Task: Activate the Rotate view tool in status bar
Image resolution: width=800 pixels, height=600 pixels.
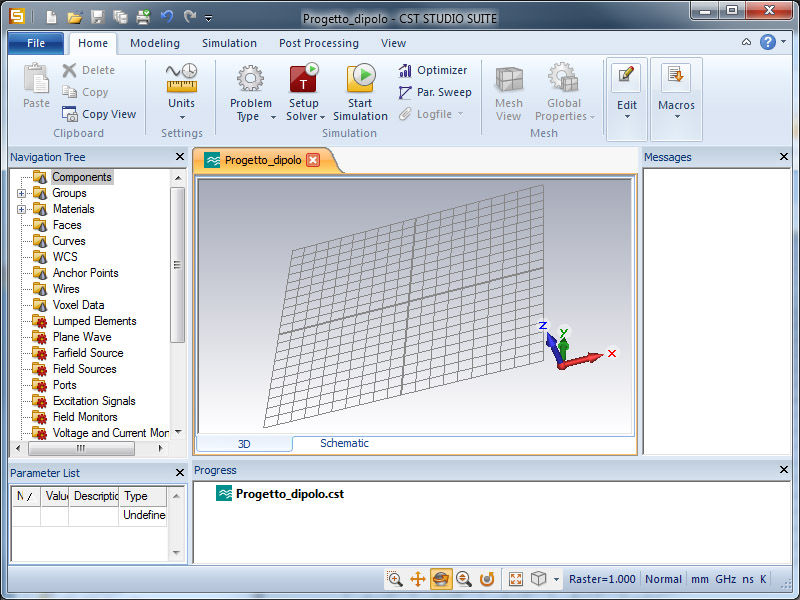Action: (x=441, y=579)
